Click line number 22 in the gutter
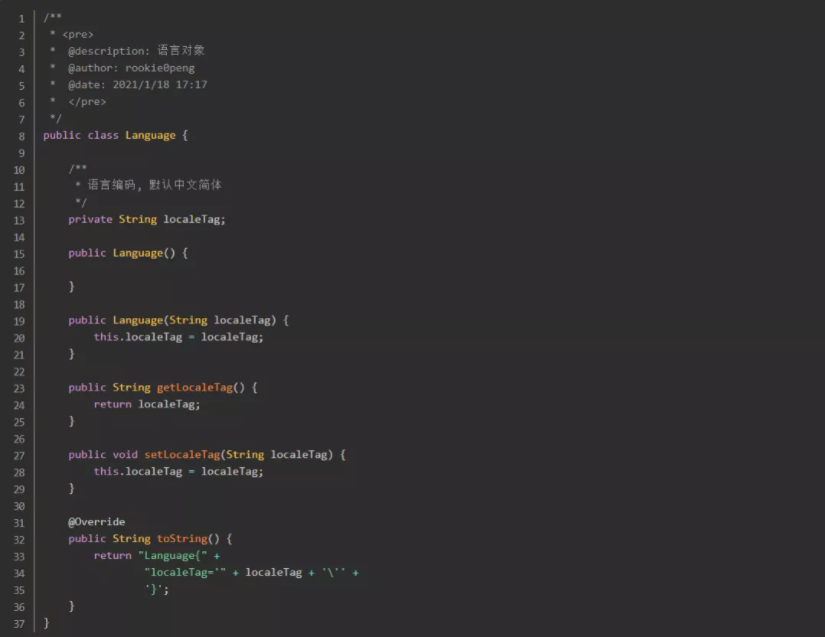 (19, 372)
